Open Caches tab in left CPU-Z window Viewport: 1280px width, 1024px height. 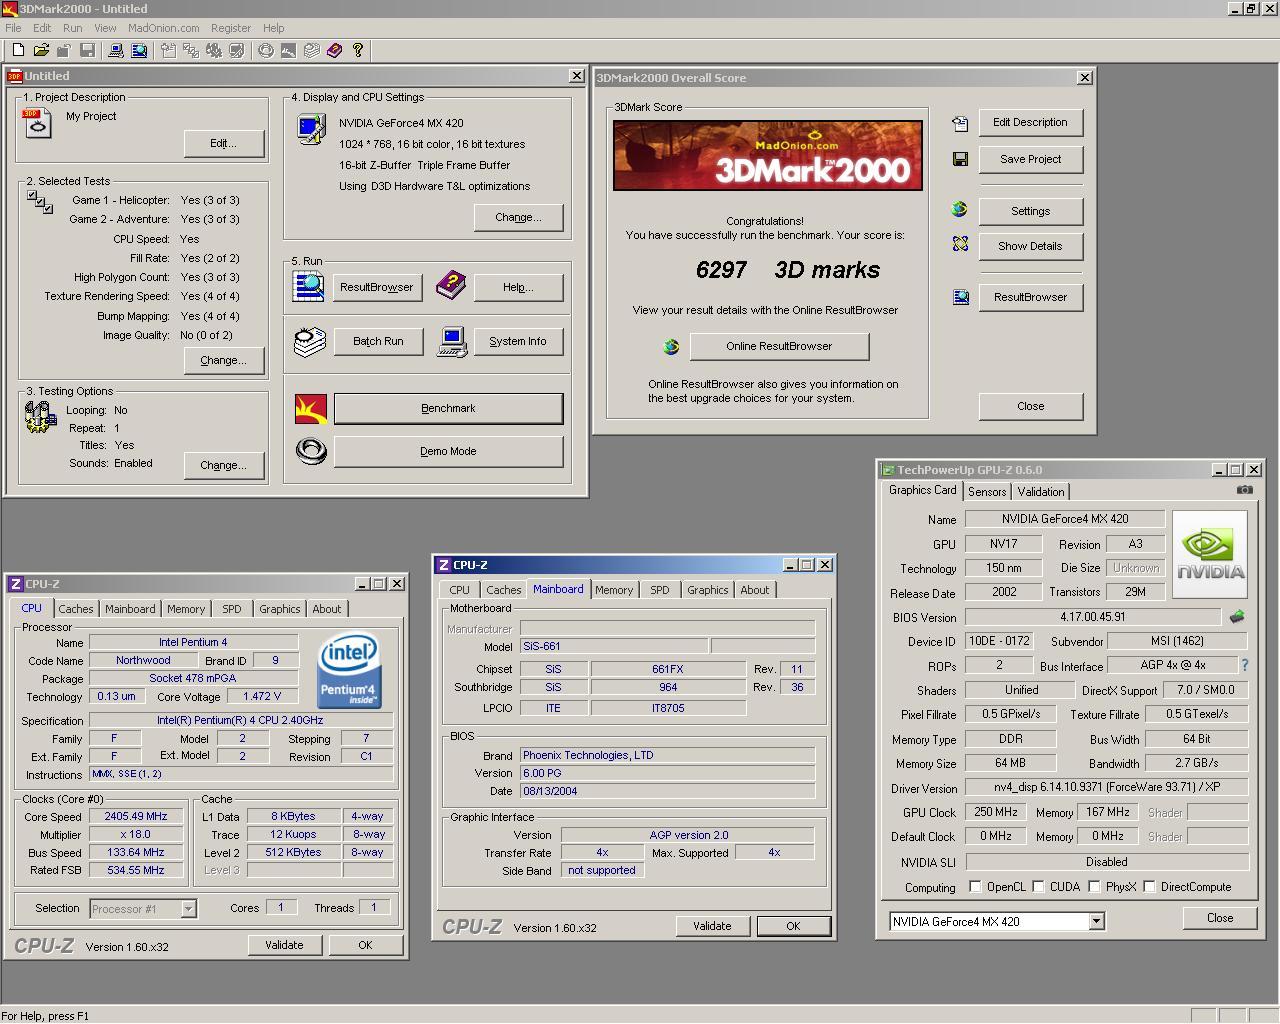76,609
